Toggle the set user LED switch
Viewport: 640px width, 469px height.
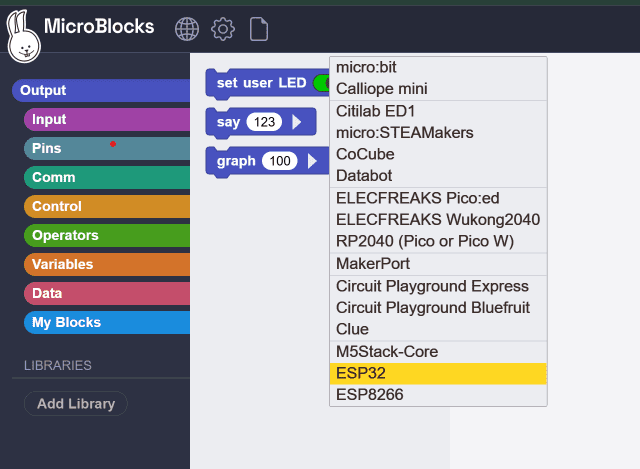click(322, 83)
